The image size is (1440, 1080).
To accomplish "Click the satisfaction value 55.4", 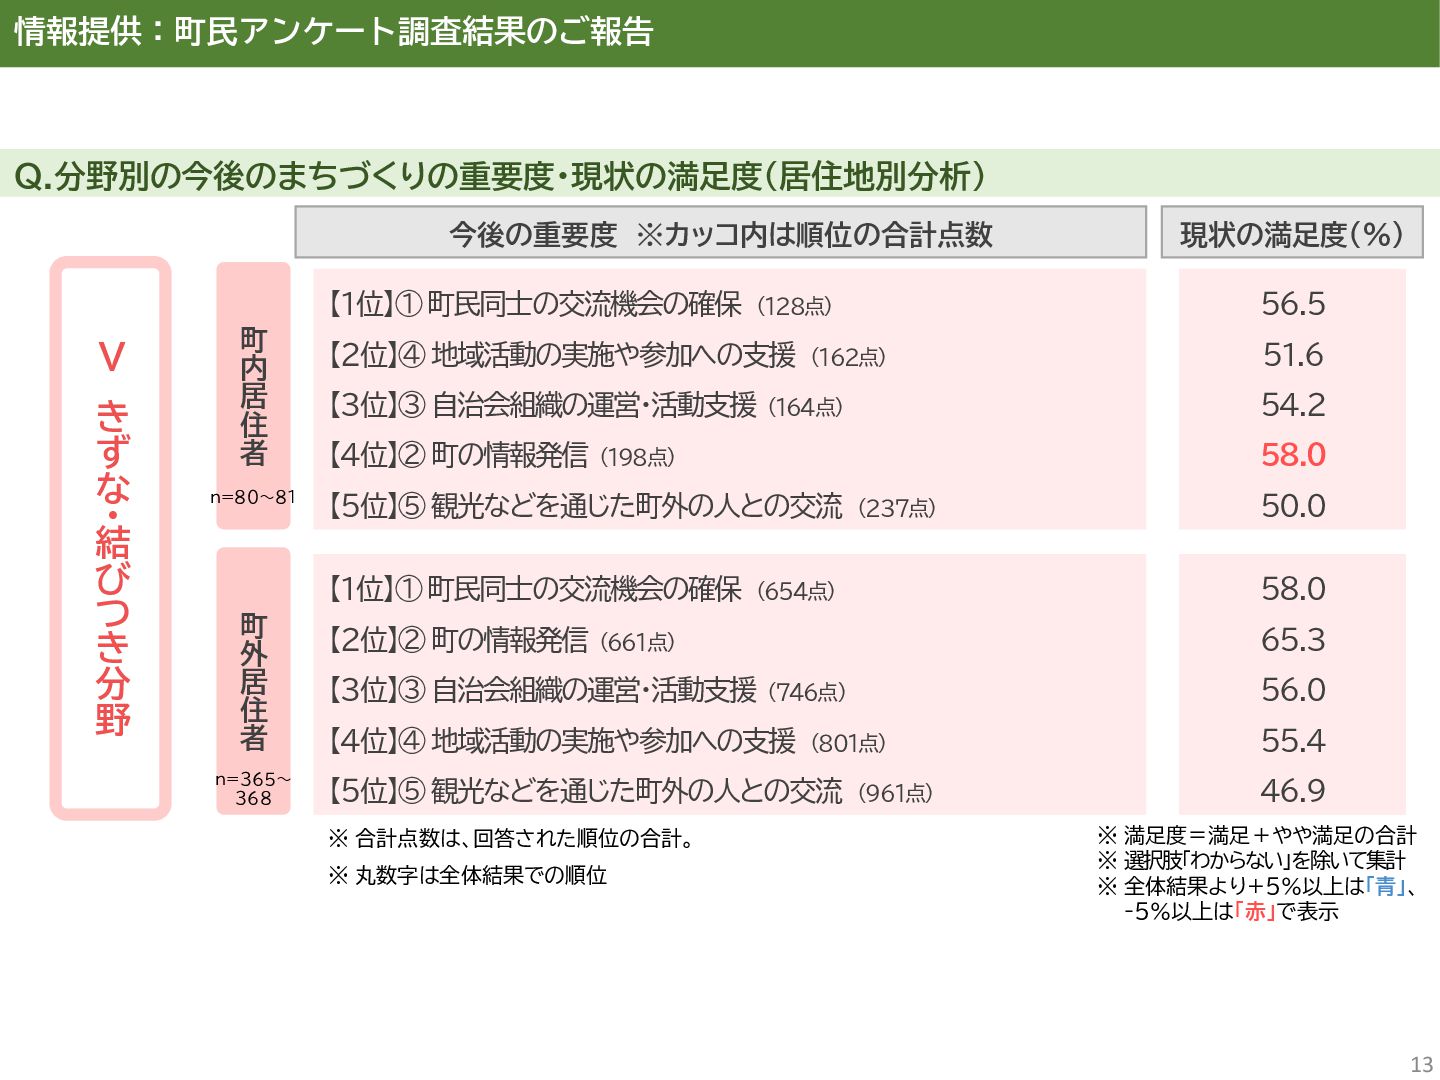I will tap(1293, 740).
